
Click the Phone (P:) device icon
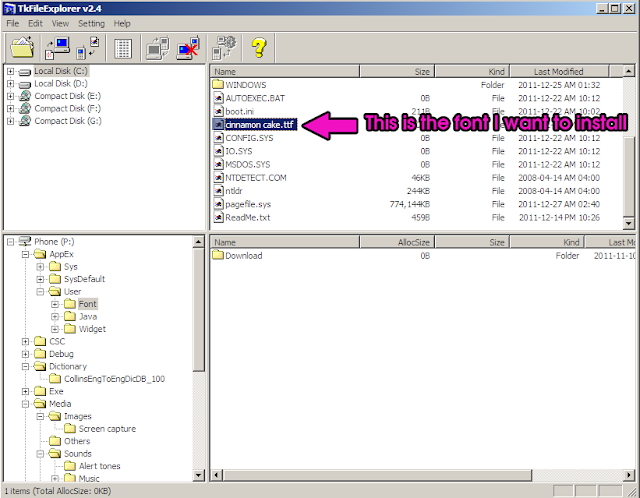click(x=25, y=241)
